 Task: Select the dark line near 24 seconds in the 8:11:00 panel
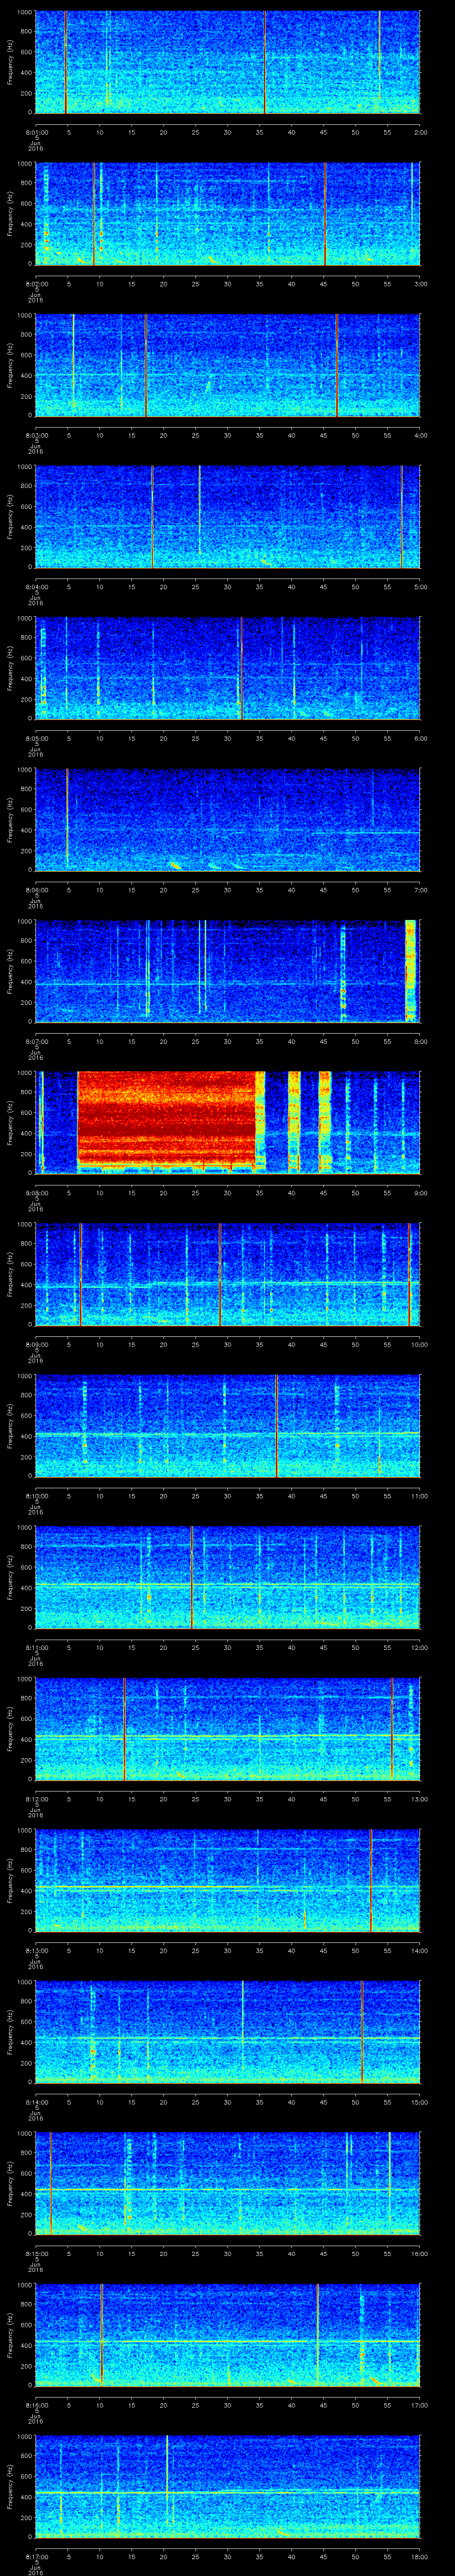click(192, 1577)
